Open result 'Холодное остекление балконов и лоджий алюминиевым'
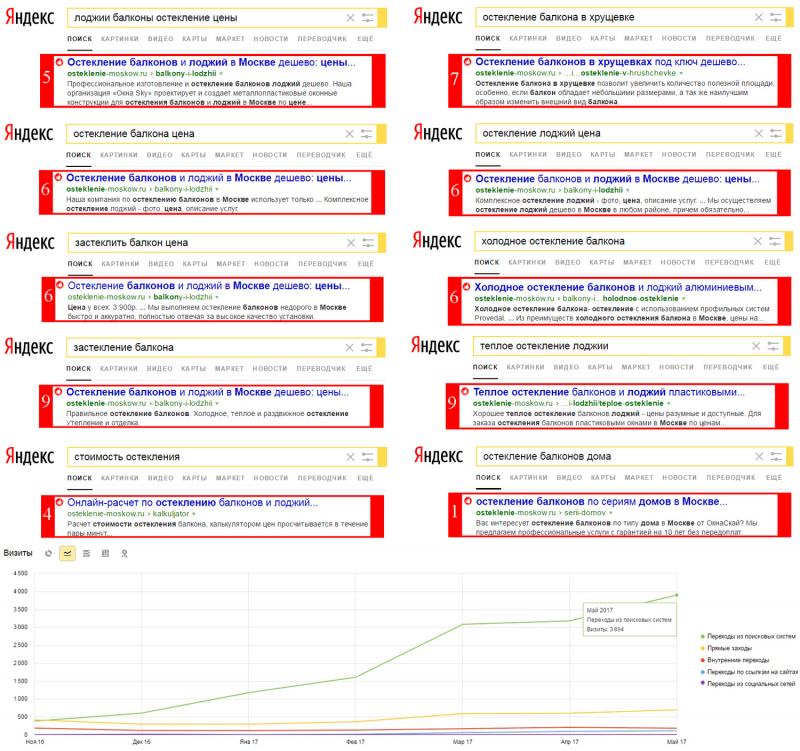This screenshot has height=751, width=800. 618,287
